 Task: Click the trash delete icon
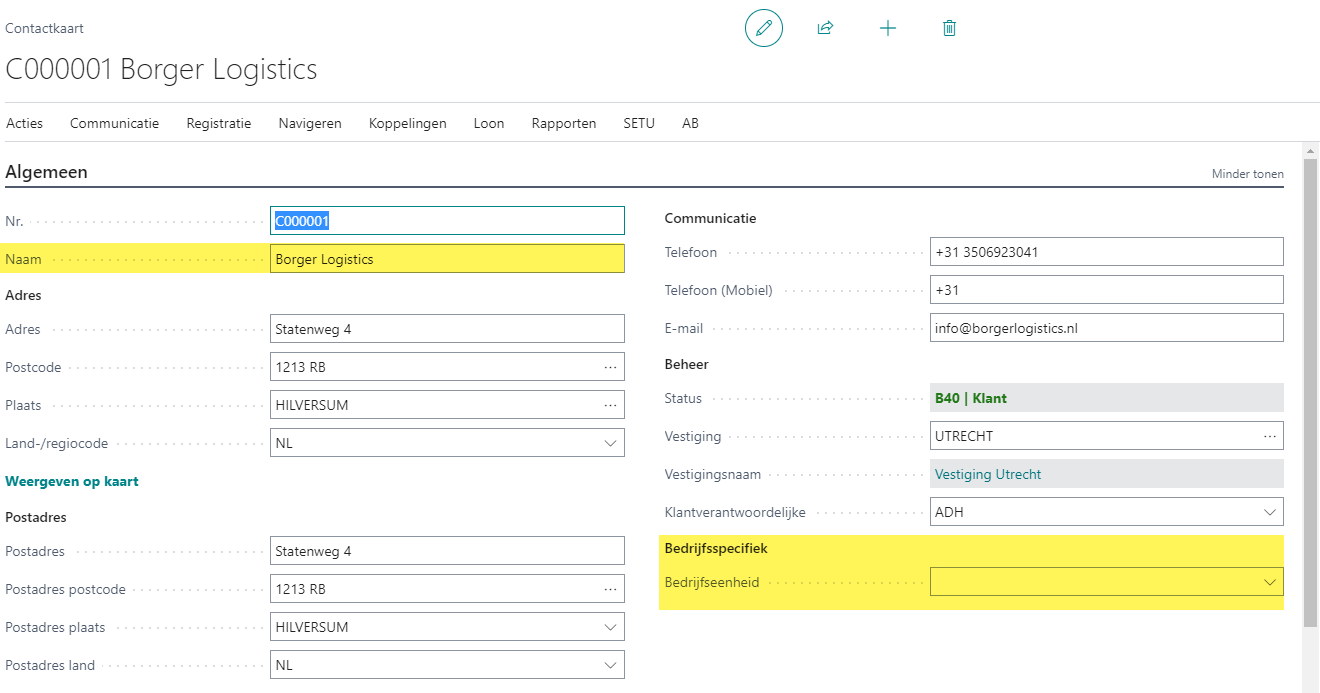(x=949, y=28)
